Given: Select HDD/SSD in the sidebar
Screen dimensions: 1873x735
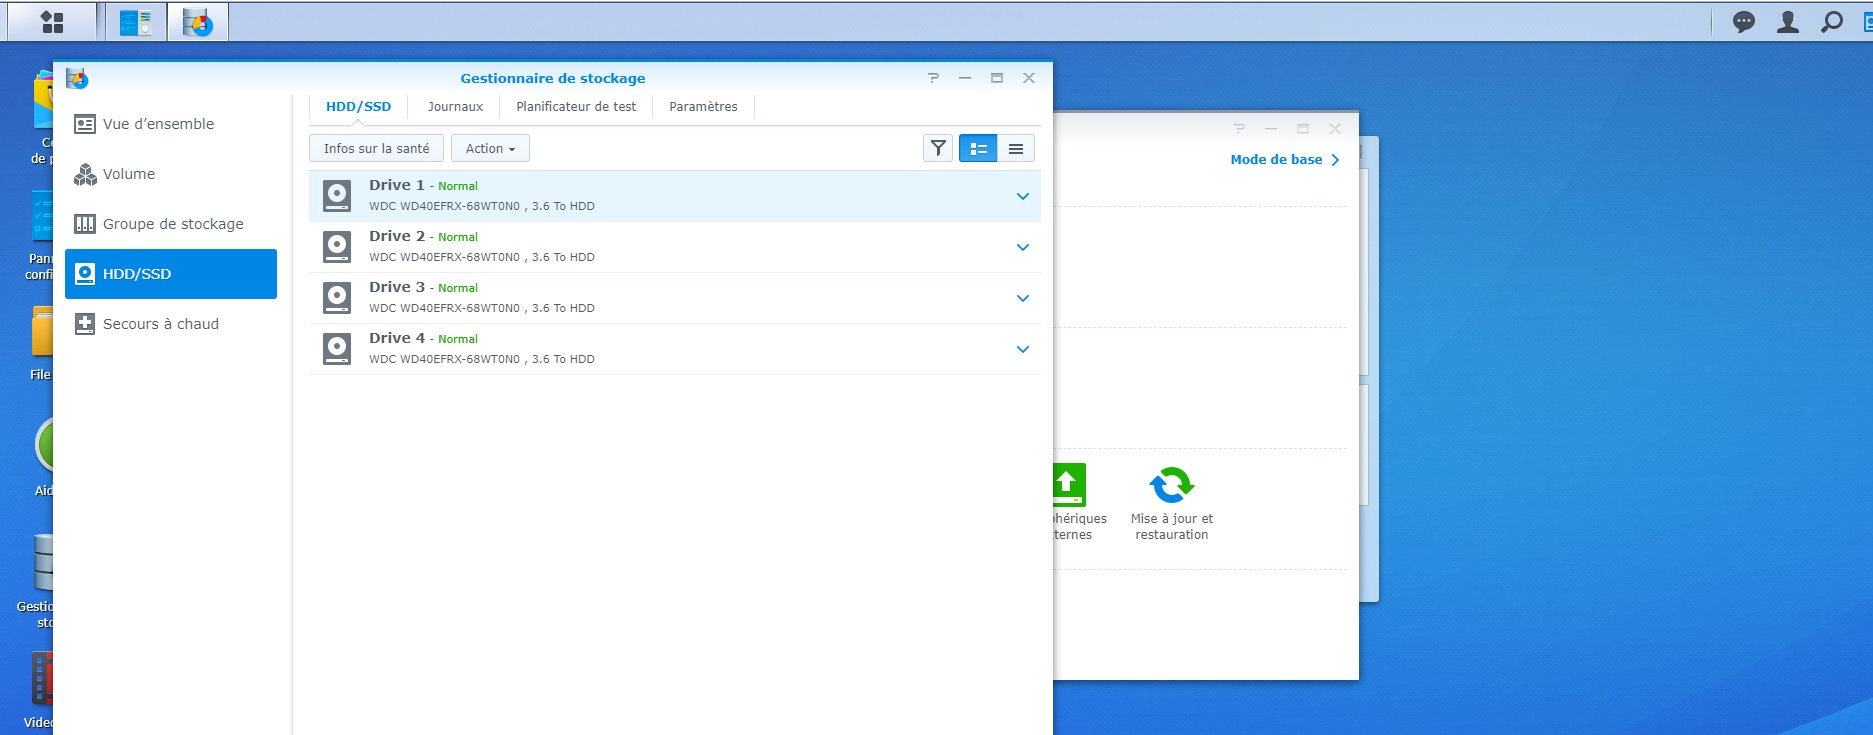Looking at the screenshot, I should [171, 274].
